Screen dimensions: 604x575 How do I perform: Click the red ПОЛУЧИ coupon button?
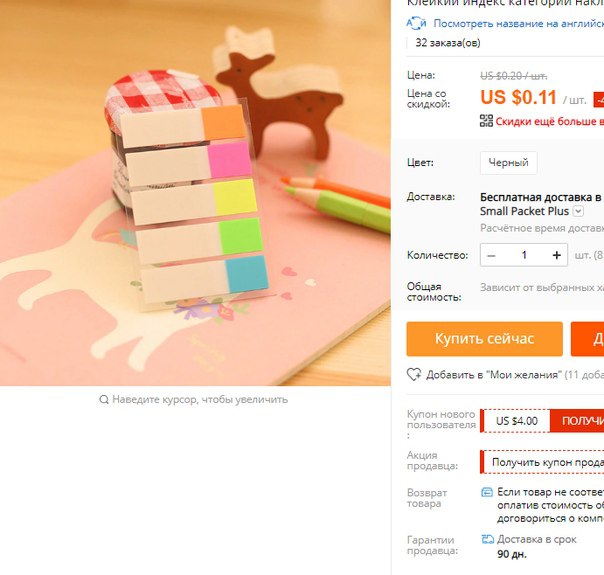point(577,421)
